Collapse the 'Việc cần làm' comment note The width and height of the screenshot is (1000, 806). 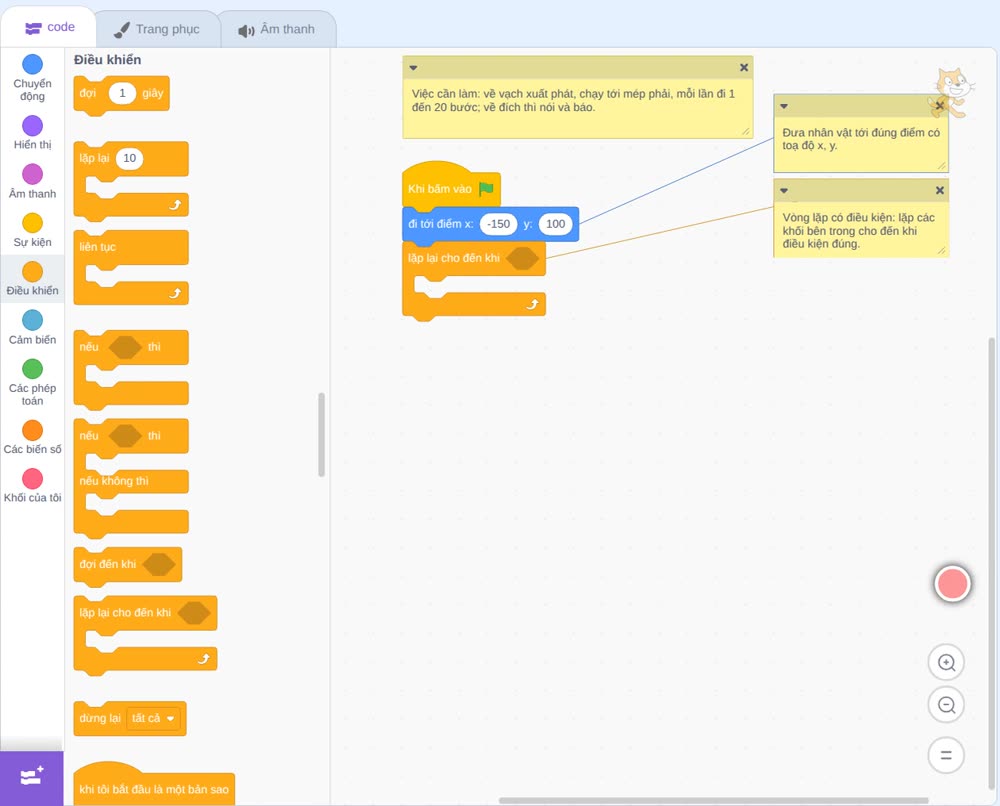(413, 68)
